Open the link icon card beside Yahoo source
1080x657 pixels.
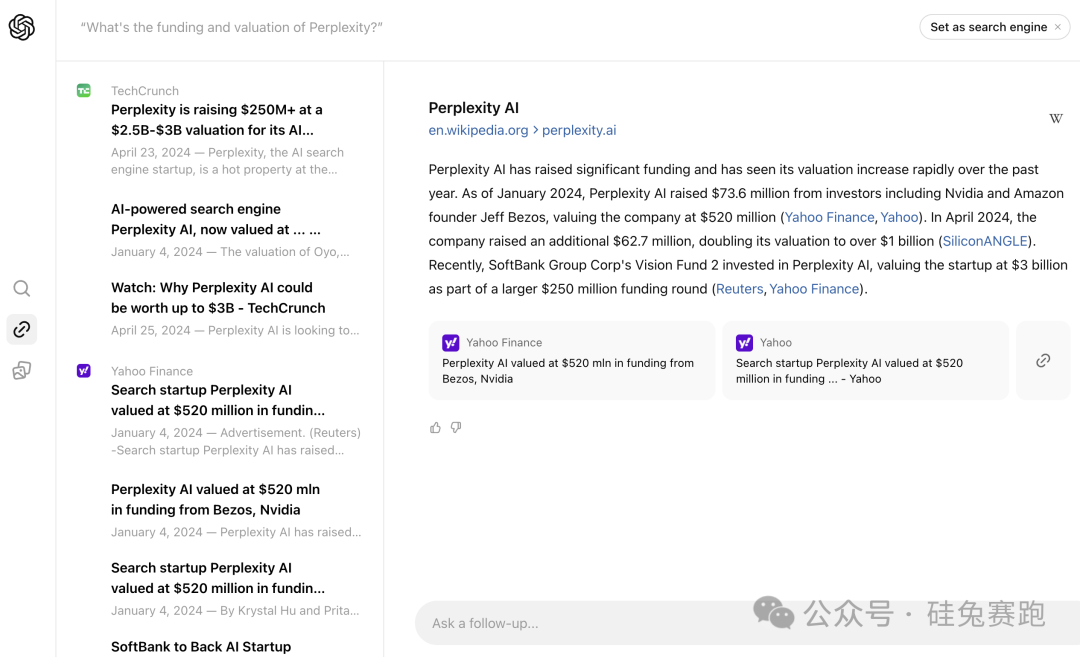[1043, 361]
